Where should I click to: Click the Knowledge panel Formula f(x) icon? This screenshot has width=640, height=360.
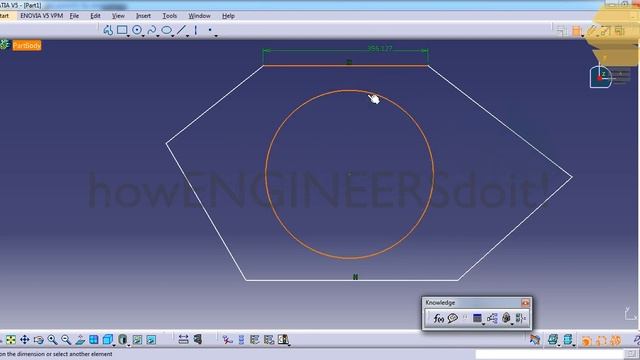(438, 318)
